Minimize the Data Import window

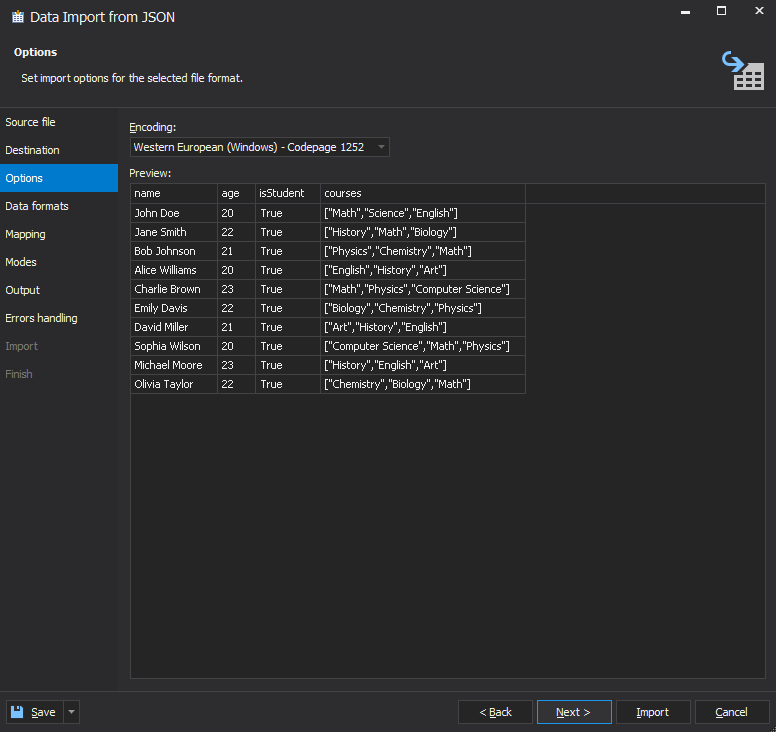(685, 12)
